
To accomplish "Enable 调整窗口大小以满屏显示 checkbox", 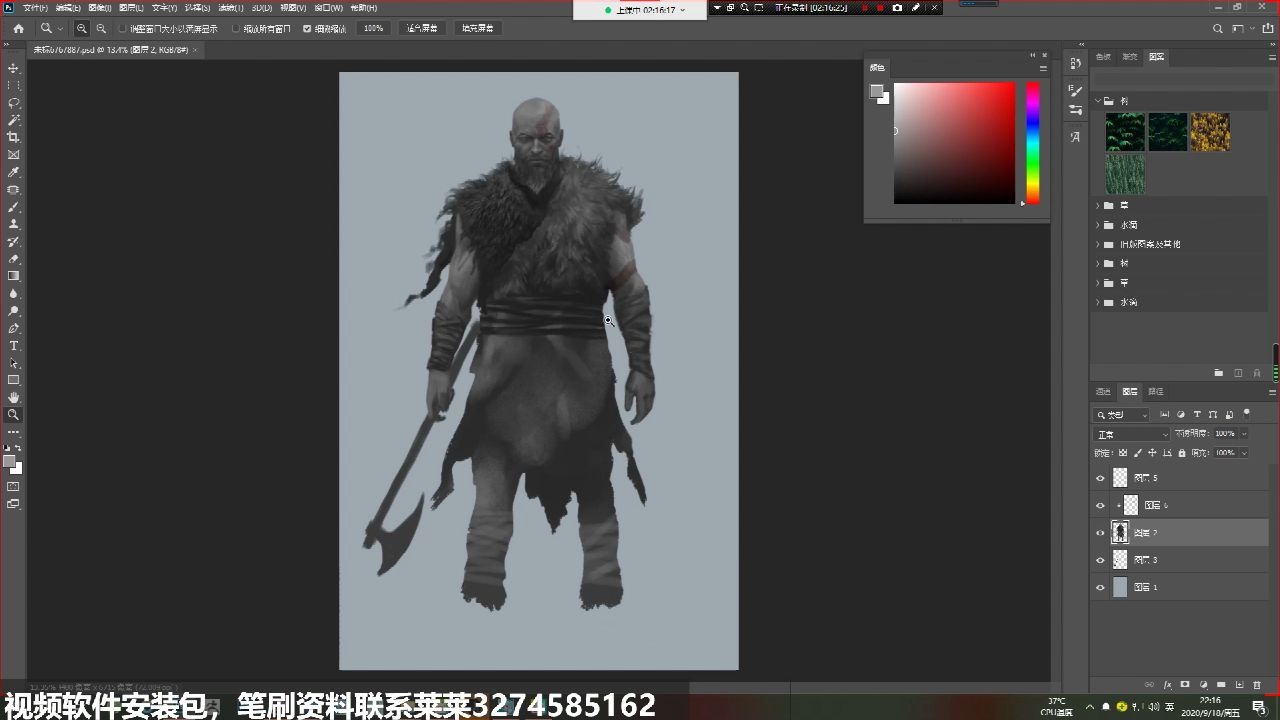I will point(123,29).
